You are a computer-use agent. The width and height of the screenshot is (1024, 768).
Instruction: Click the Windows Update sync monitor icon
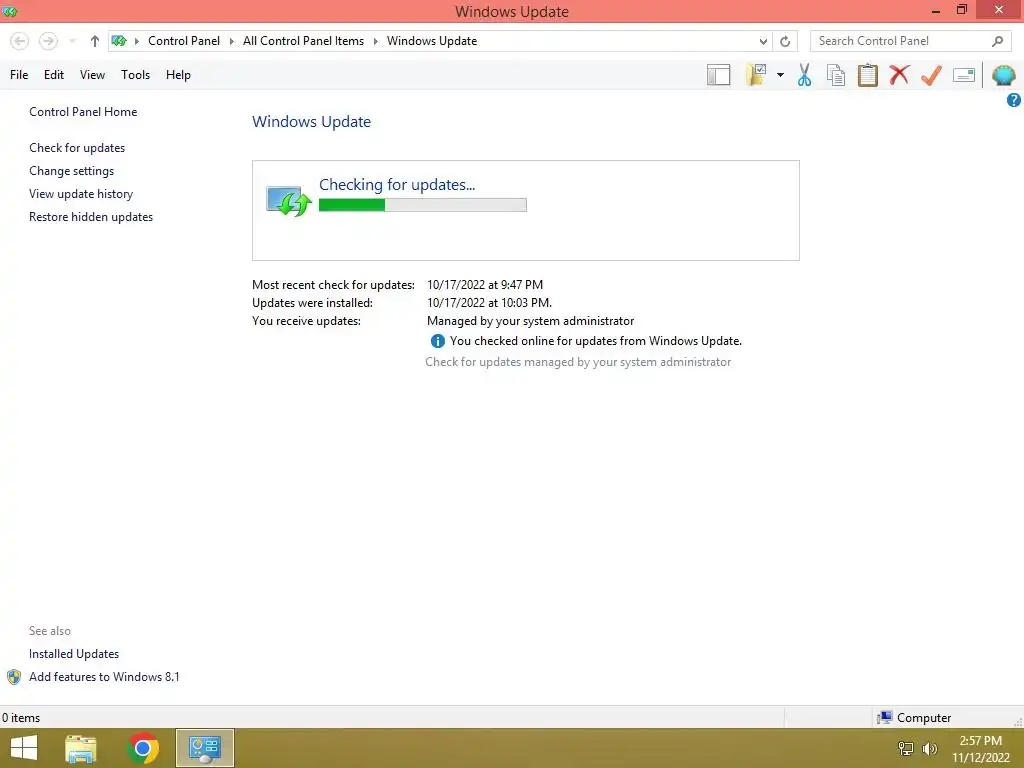pos(288,200)
